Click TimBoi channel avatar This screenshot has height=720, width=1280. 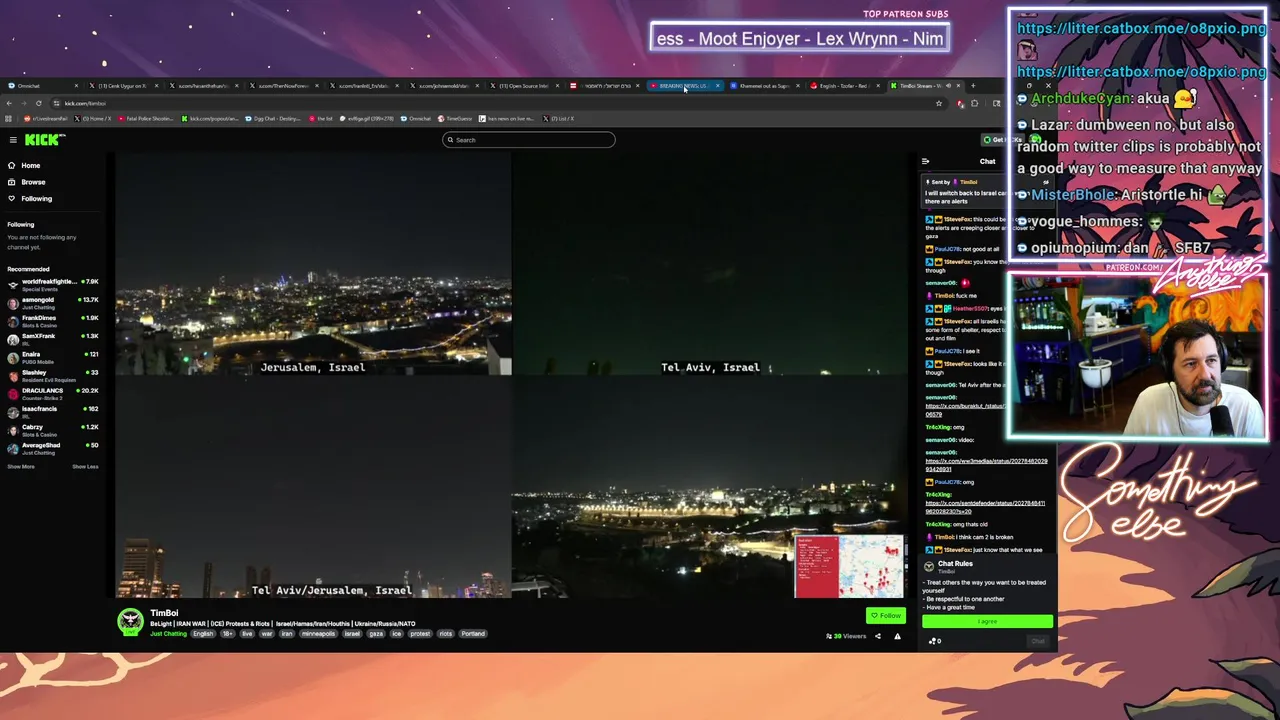click(x=130, y=622)
